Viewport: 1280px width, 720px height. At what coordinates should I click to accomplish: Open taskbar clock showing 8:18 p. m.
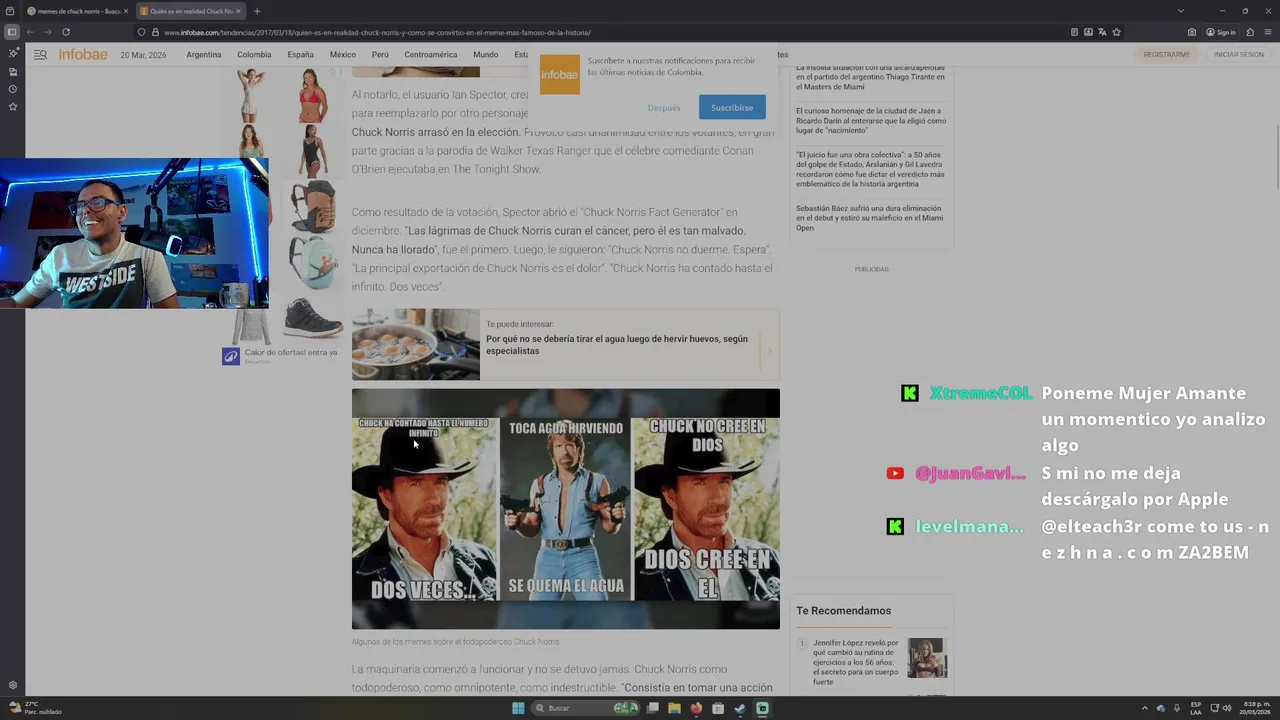pos(1257,708)
